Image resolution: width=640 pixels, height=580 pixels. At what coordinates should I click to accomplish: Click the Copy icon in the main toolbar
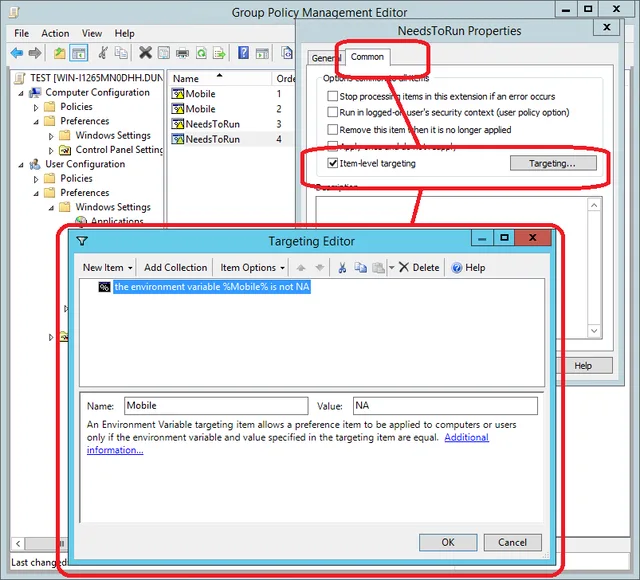click(121, 53)
